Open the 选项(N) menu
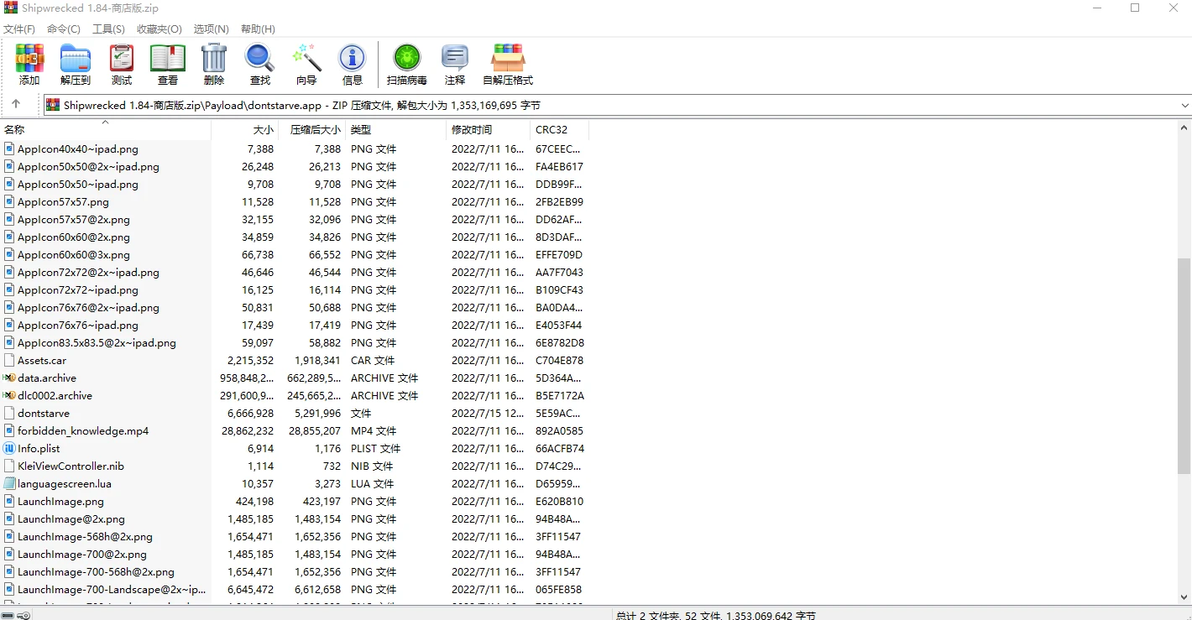Viewport: 1192px width, 620px height. (x=210, y=29)
